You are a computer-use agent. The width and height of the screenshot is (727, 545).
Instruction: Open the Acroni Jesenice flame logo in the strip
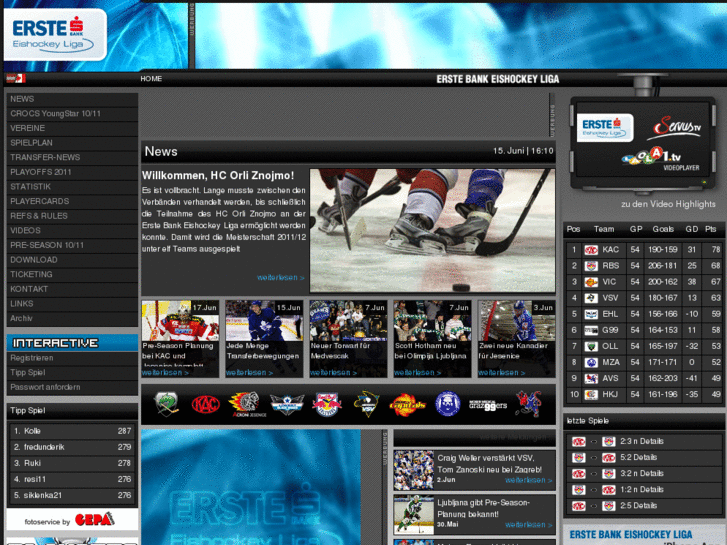(x=246, y=404)
